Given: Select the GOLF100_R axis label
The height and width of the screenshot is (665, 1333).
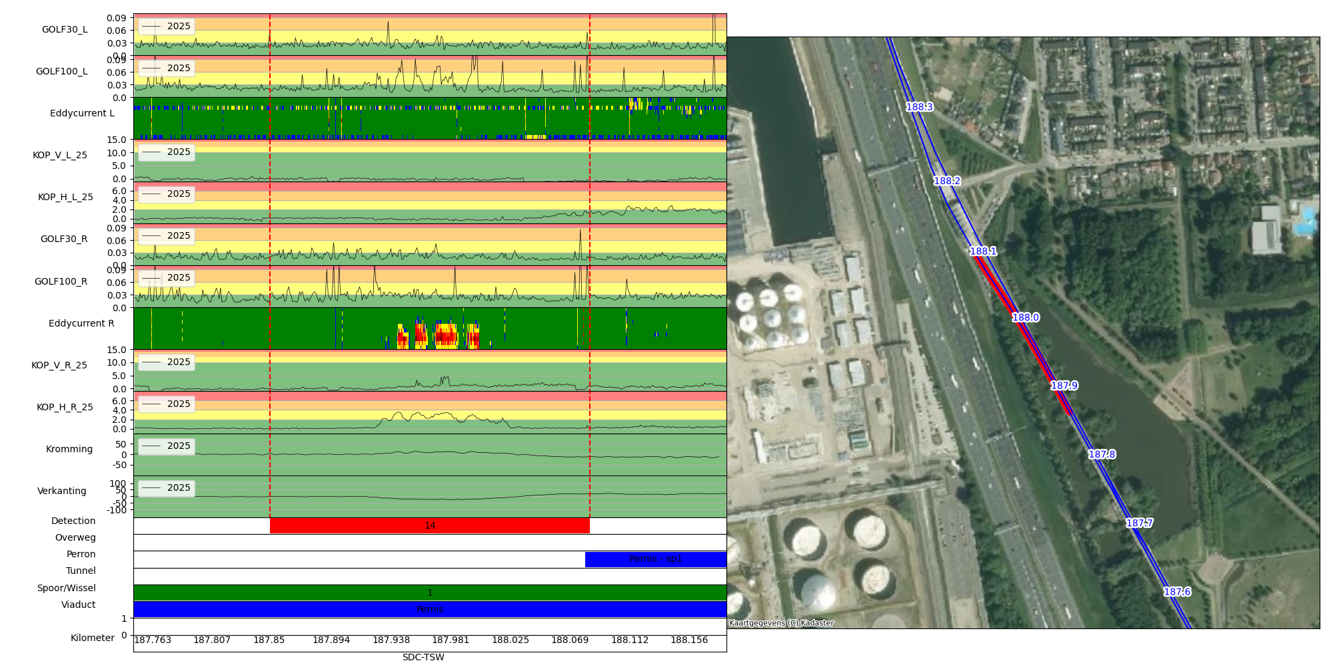Looking at the screenshot, I should coord(61,282).
